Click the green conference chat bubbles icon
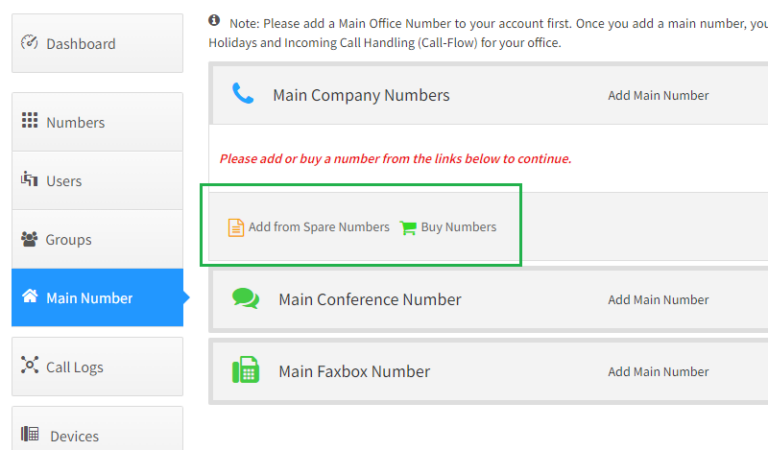The height and width of the screenshot is (450, 768). point(245,298)
